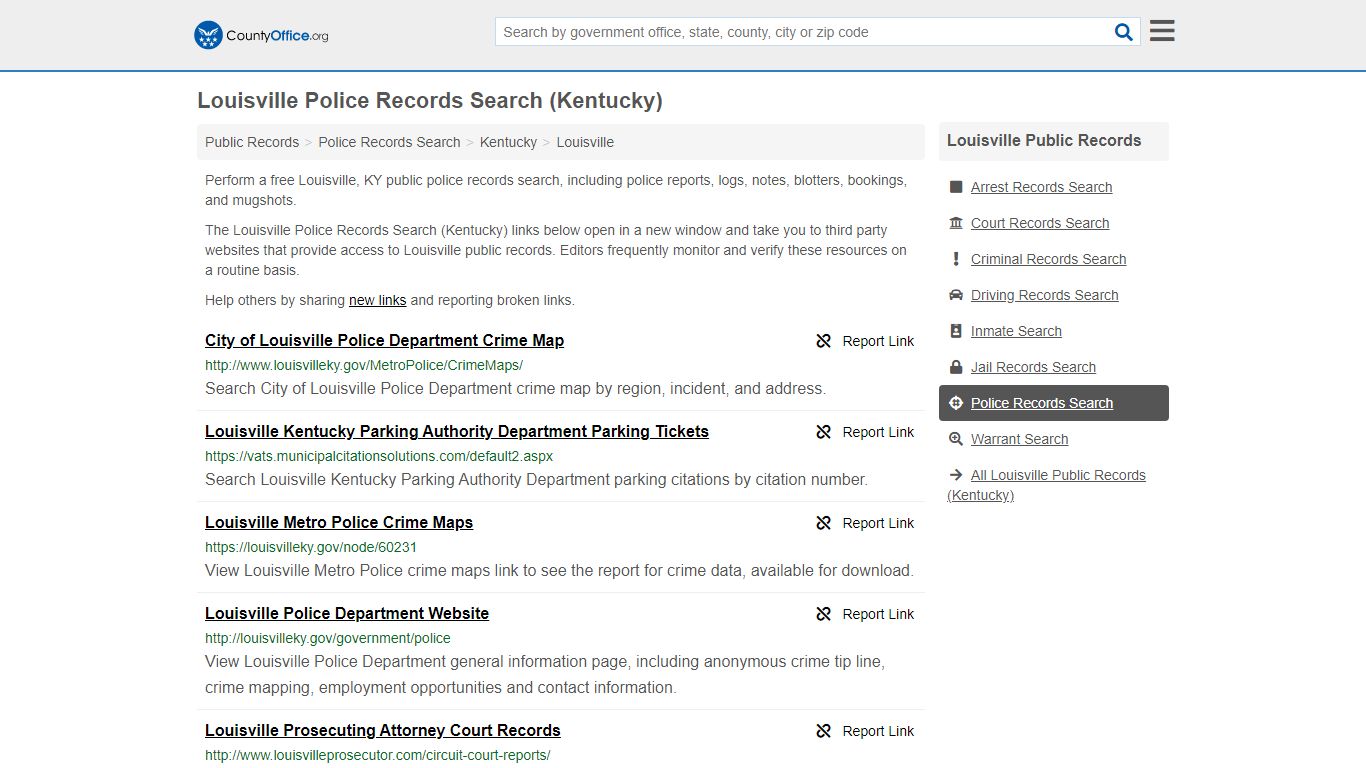Viewport: 1366px width, 768px height.
Task: Click the Jail Records padlock icon
Action: [x=956, y=367]
